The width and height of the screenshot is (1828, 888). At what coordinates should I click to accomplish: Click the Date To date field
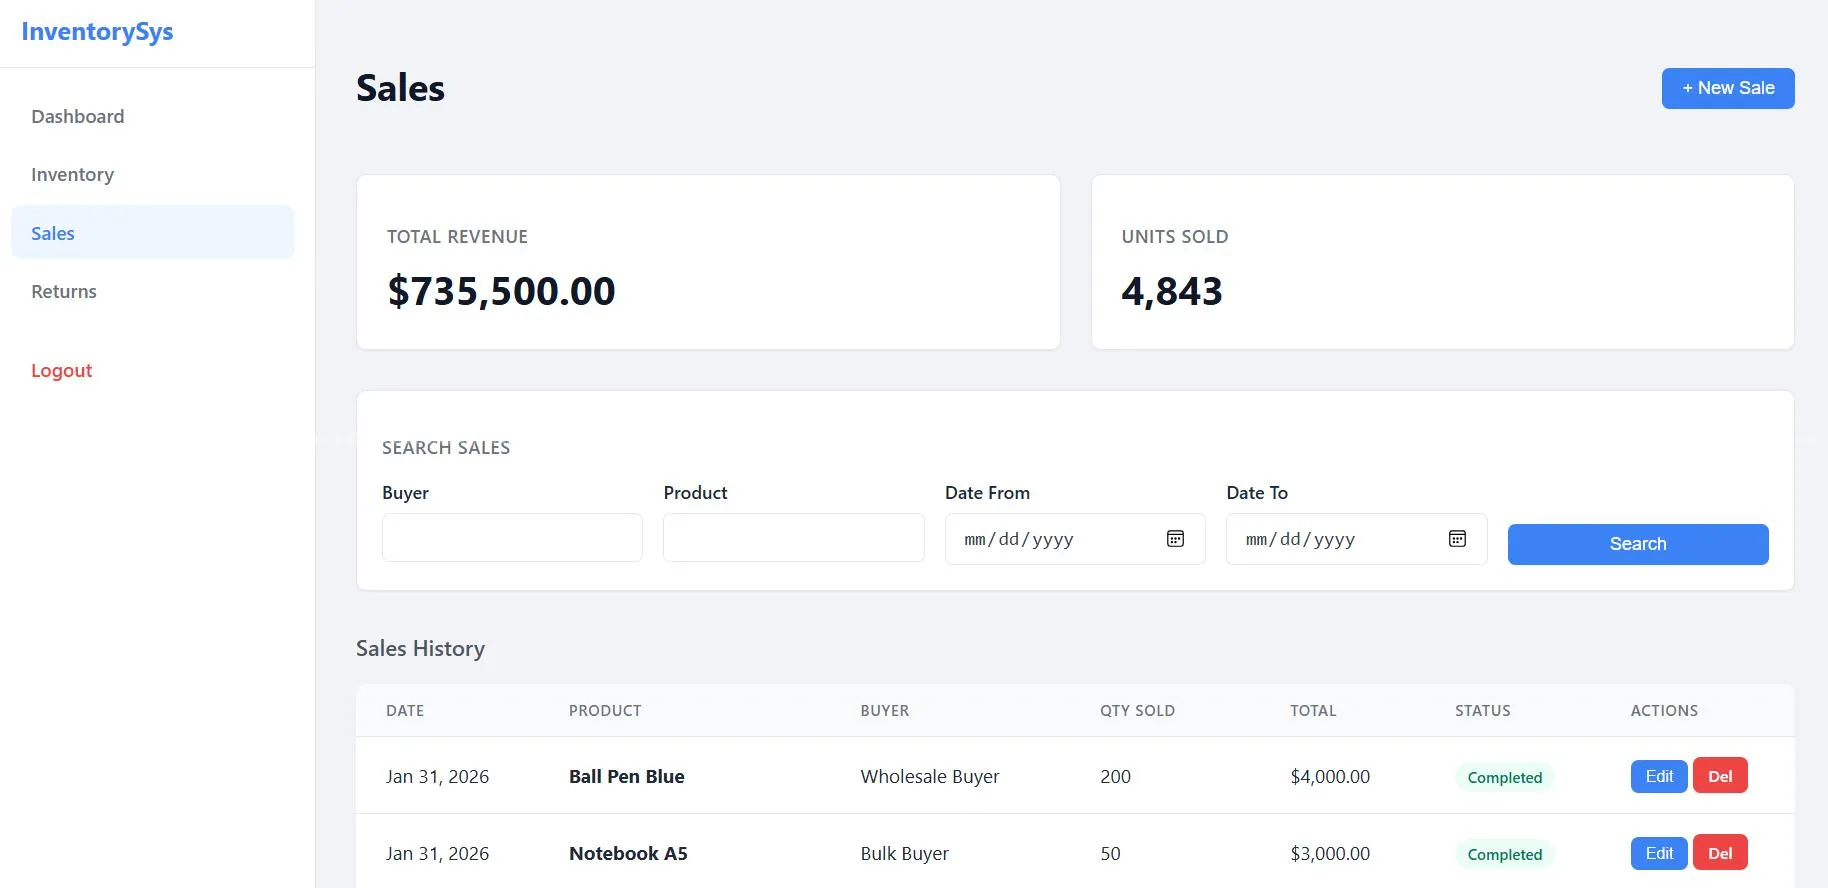click(x=1332, y=539)
